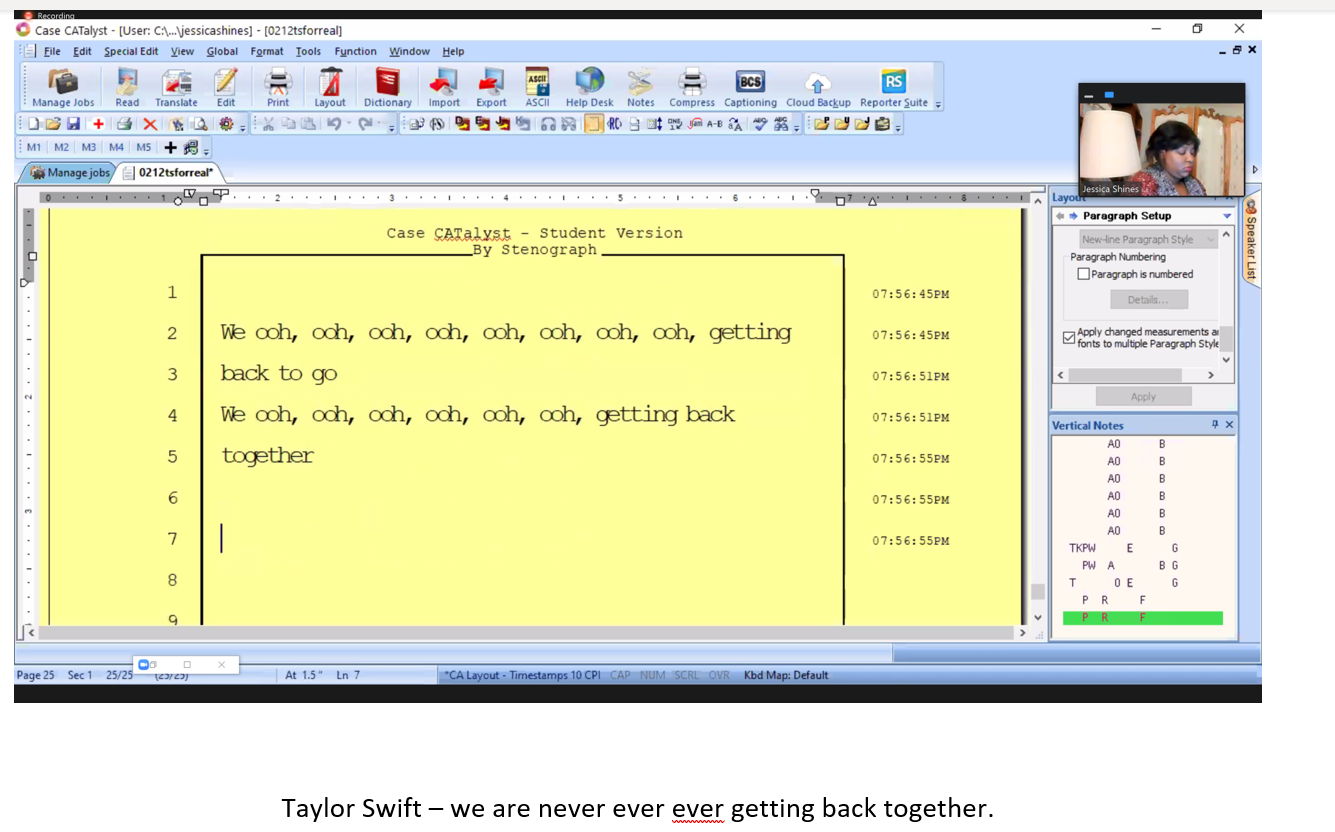This screenshot has width=1335, height=832.
Task: Click the Read toolbar icon
Action: click(127, 88)
